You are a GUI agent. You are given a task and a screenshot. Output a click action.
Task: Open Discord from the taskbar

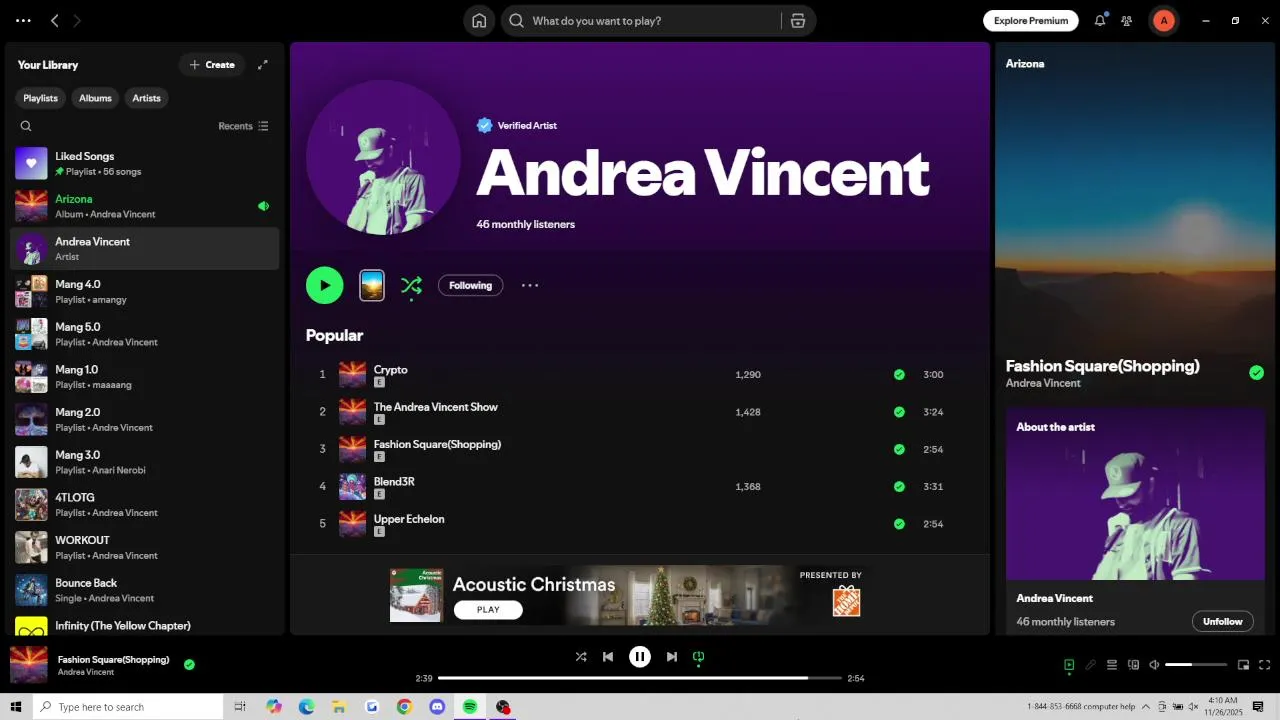pos(437,707)
